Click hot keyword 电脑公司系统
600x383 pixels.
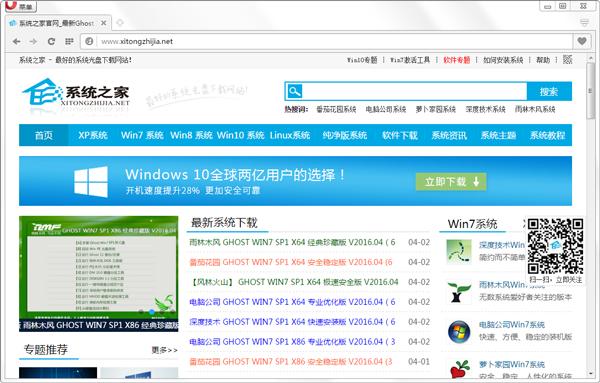[x=386, y=109]
